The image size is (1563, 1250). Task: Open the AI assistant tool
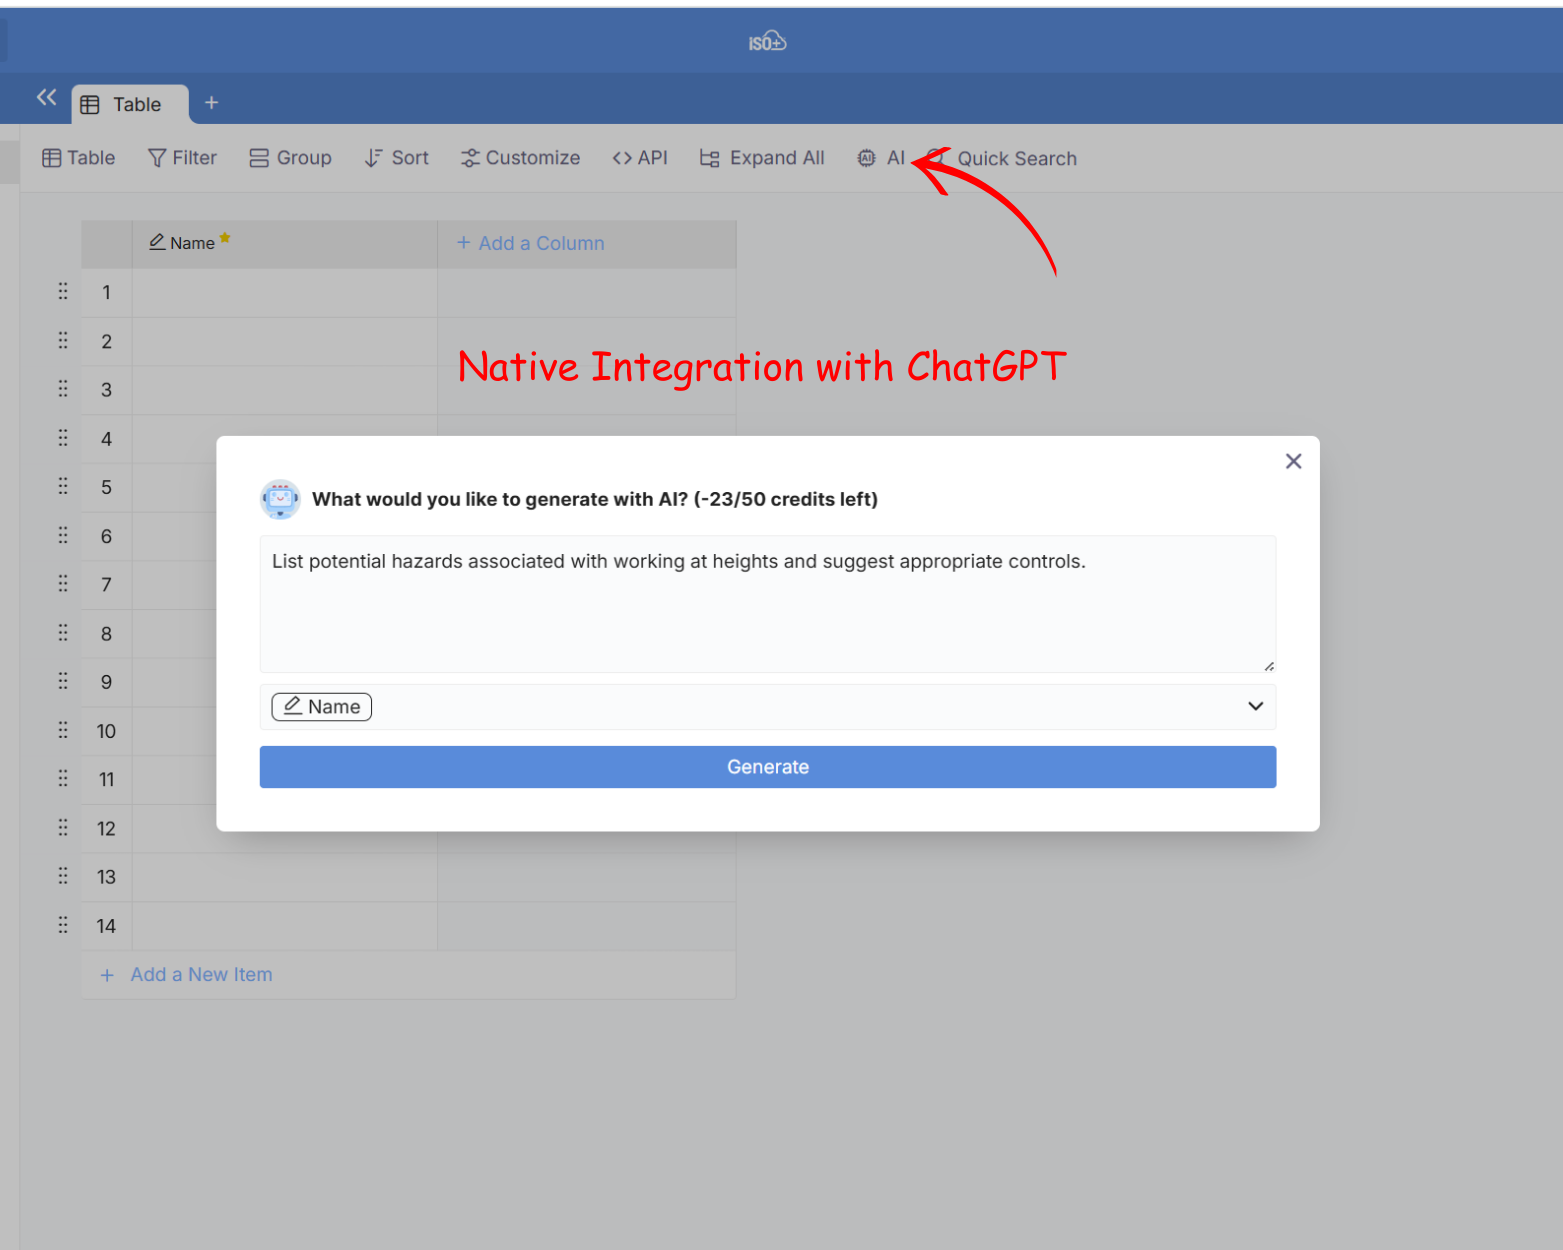click(x=881, y=158)
